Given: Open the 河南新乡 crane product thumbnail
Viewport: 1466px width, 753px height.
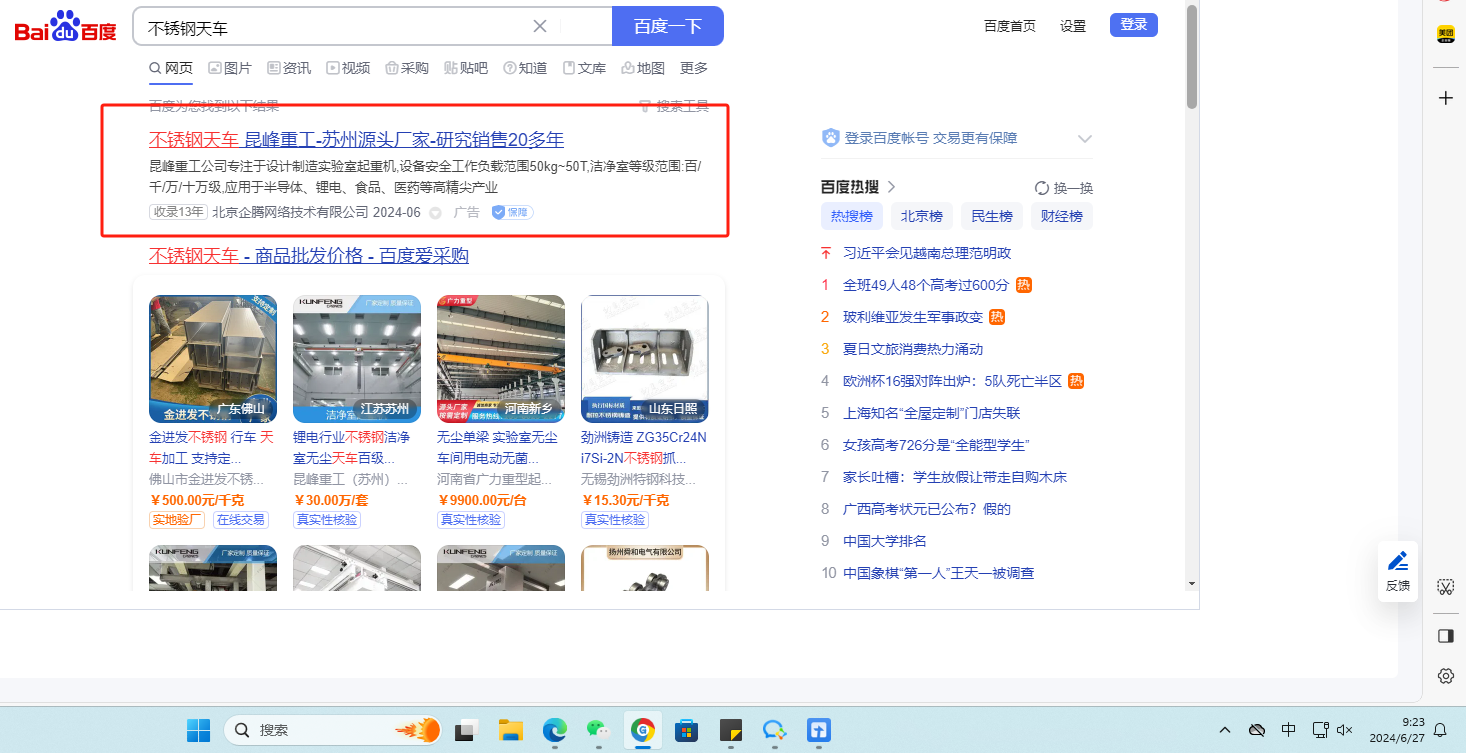Looking at the screenshot, I should click(501, 359).
